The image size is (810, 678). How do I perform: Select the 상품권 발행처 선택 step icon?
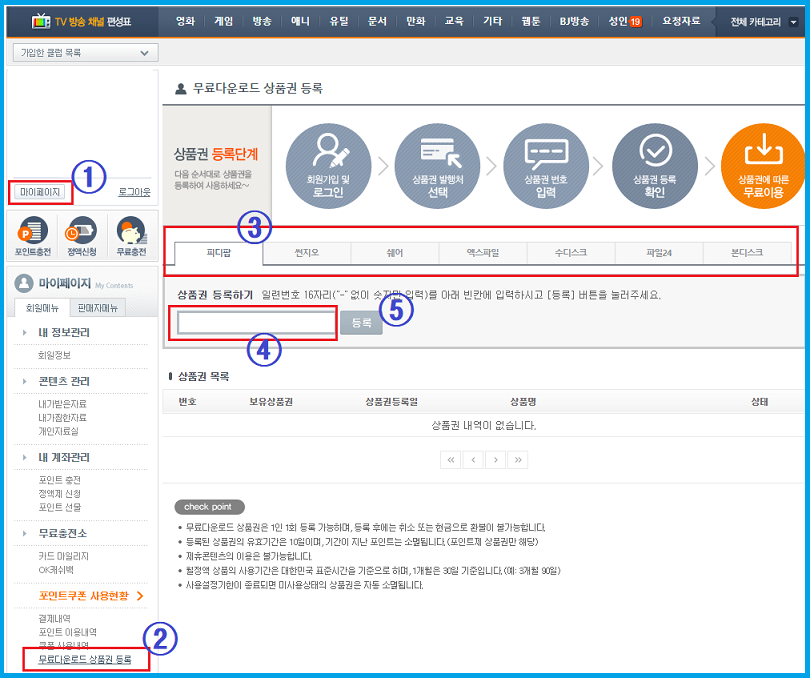(437, 166)
